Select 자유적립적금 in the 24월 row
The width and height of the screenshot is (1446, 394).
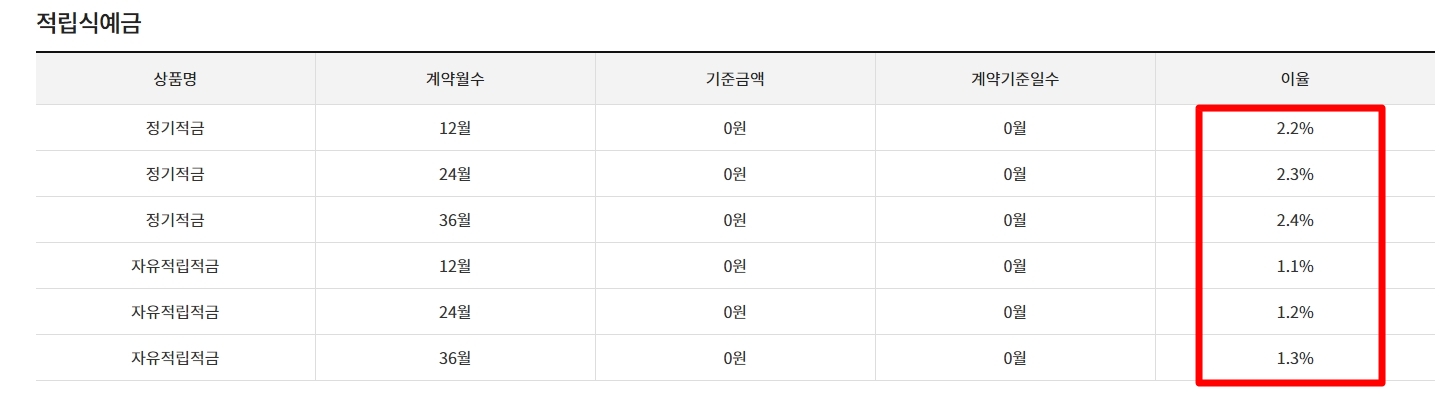[x=175, y=312]
